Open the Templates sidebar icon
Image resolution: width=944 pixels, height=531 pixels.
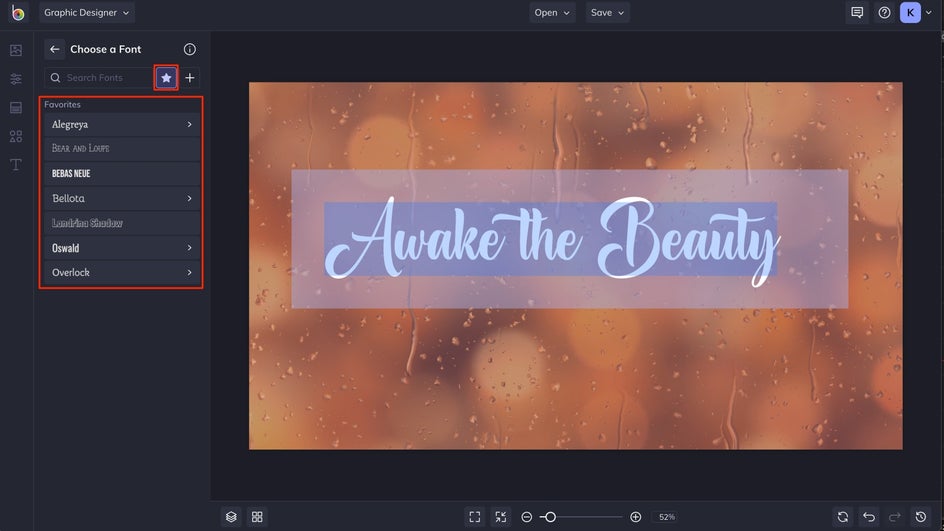coord(16,108)
